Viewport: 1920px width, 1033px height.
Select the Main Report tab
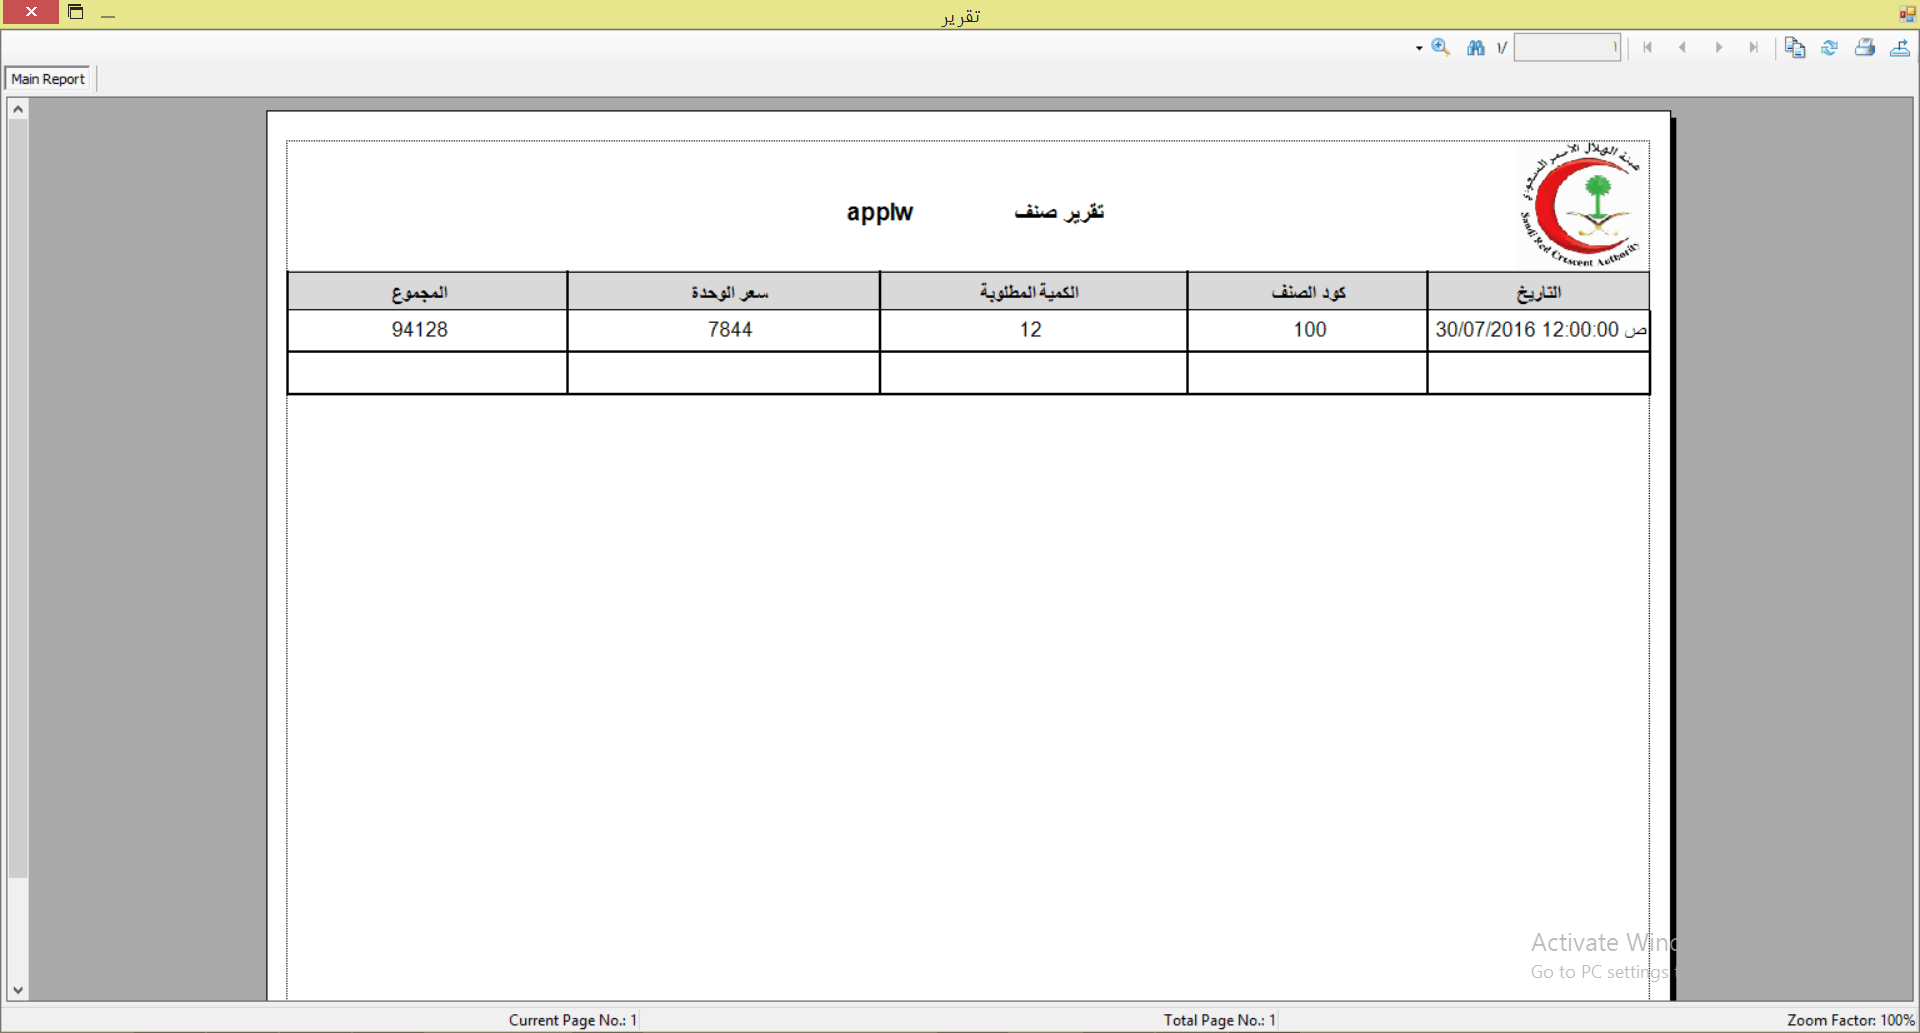pos(48,79)
